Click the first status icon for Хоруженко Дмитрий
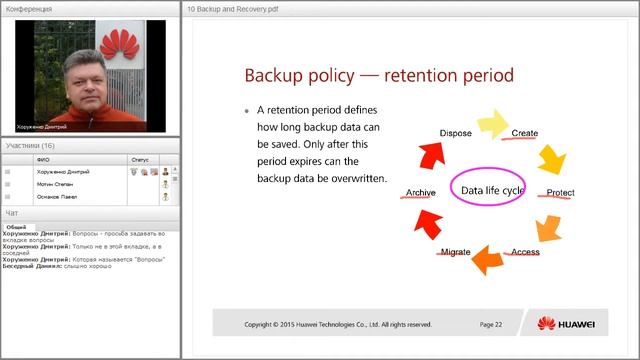Viewport: 640px width, 360px height. [x=134, y=172]
